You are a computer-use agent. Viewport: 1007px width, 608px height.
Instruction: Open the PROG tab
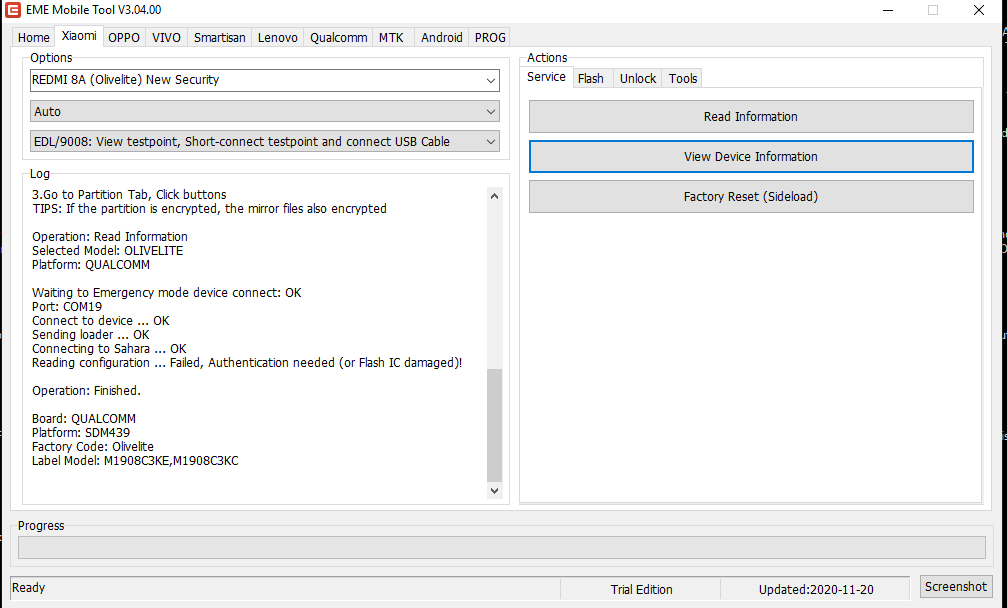tap(490, 37)
